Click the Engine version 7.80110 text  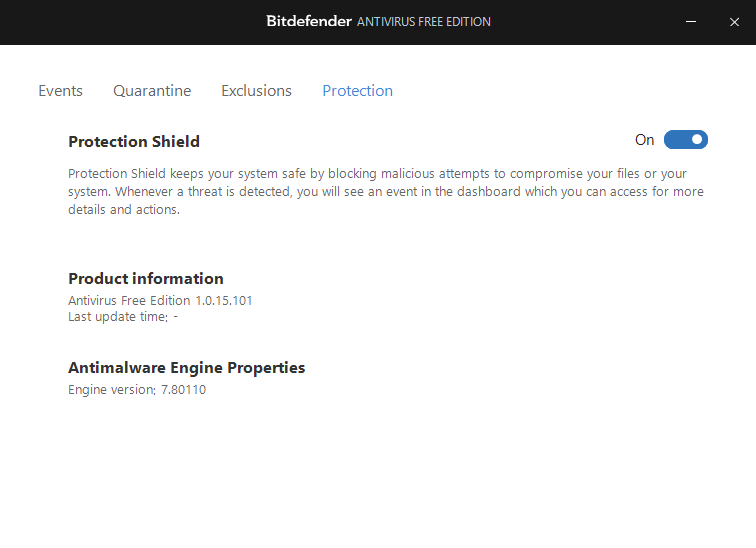pyautogui.click(x=137, y=389)
